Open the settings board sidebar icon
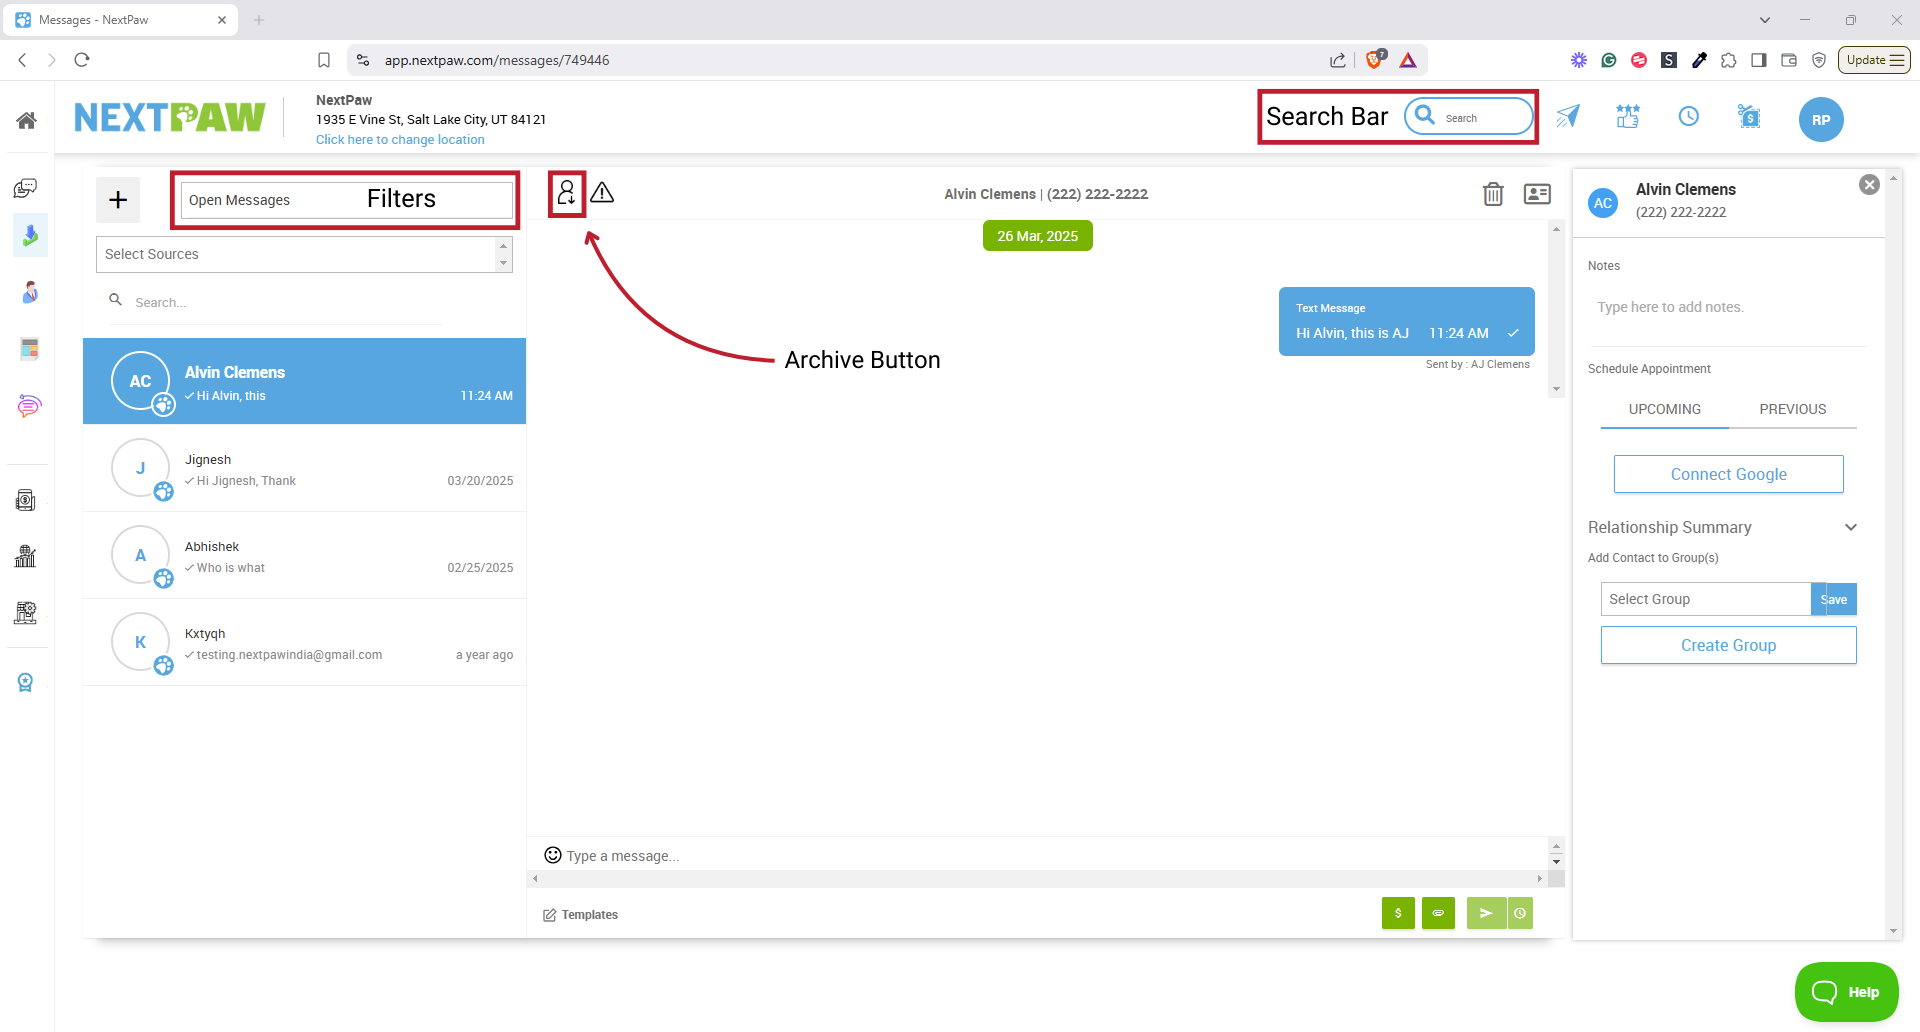 point(26,612)
